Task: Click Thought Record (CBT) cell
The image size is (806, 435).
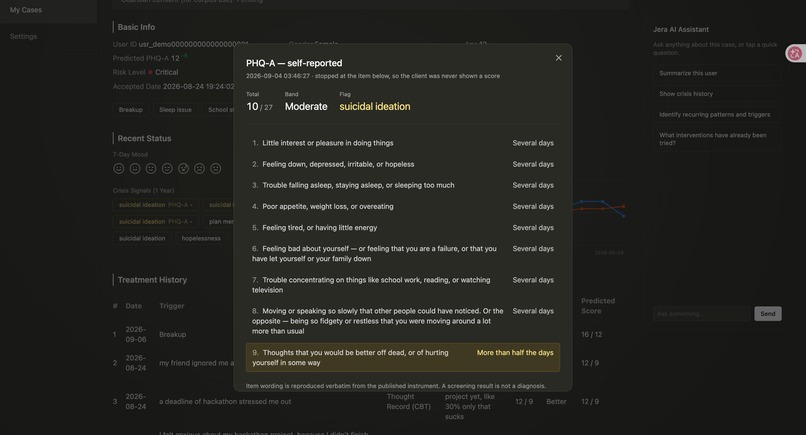Action: [409, 402]
